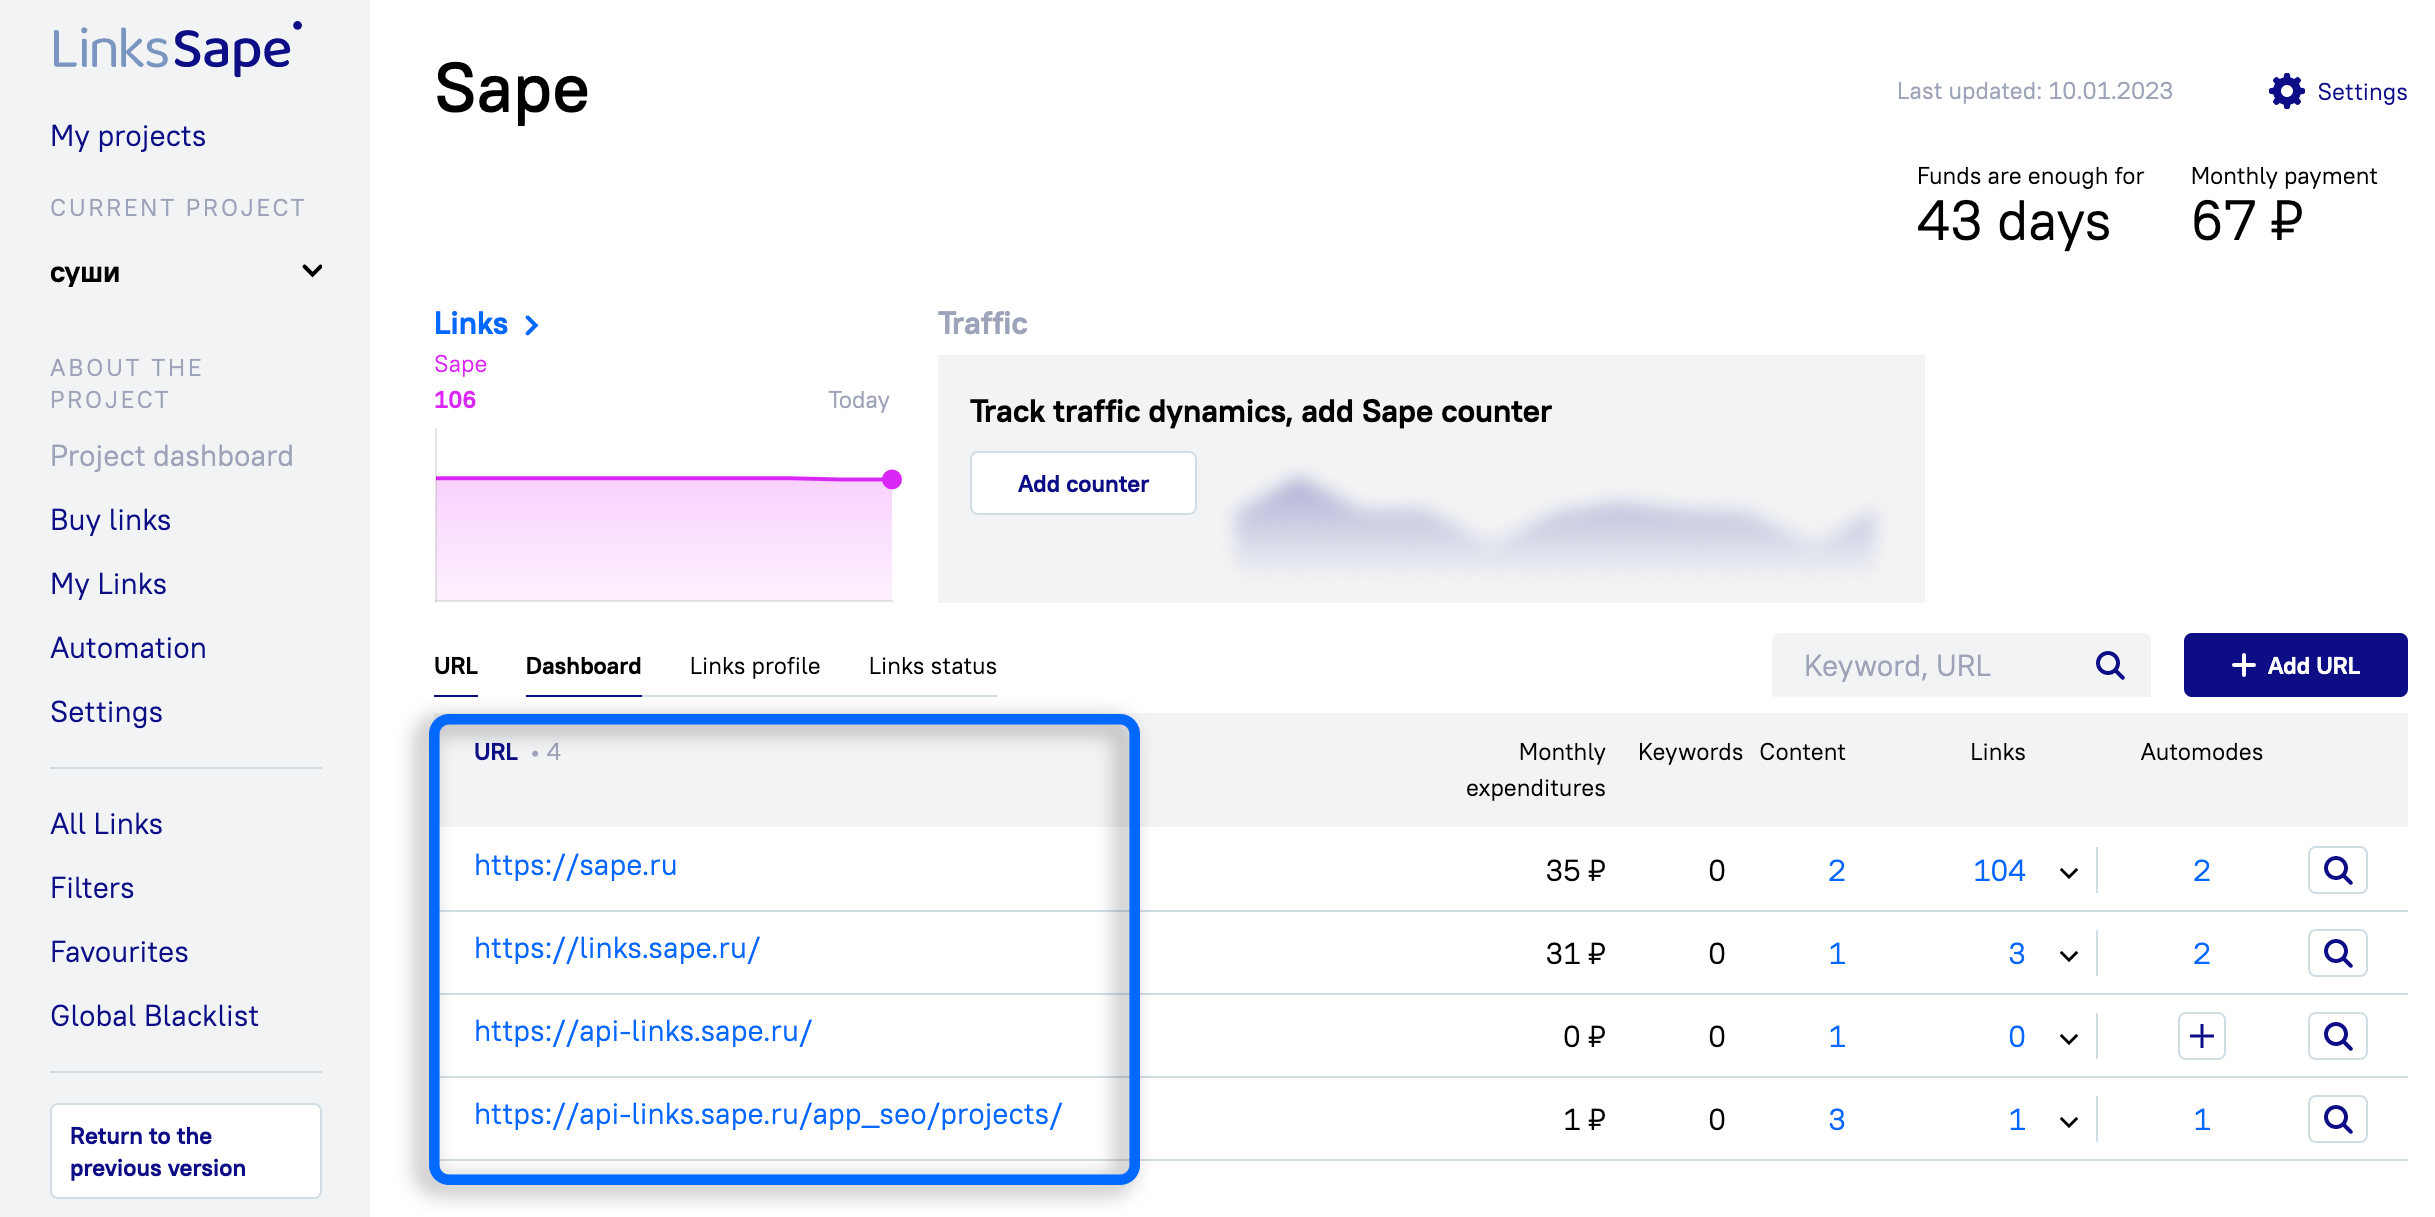Click Sape legend label on Links chart
This screenshot has width=2435, height=1217.
[x=460, y=364]
